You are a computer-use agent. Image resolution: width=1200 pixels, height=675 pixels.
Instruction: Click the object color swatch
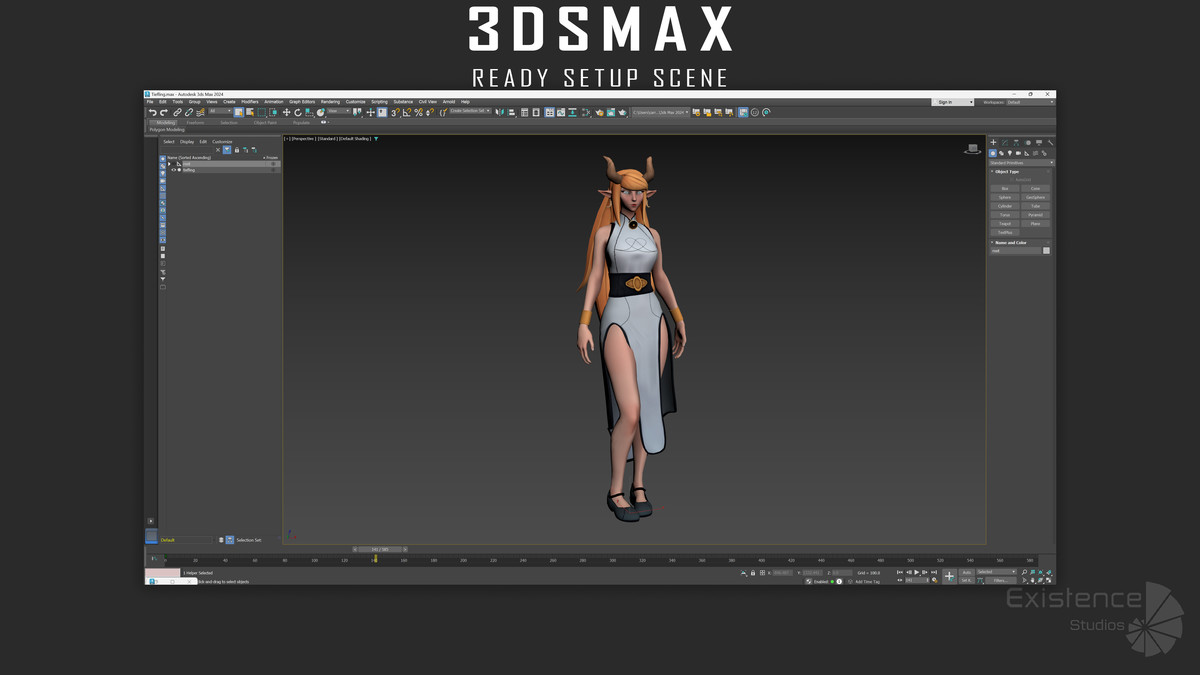coord(1047,251)
